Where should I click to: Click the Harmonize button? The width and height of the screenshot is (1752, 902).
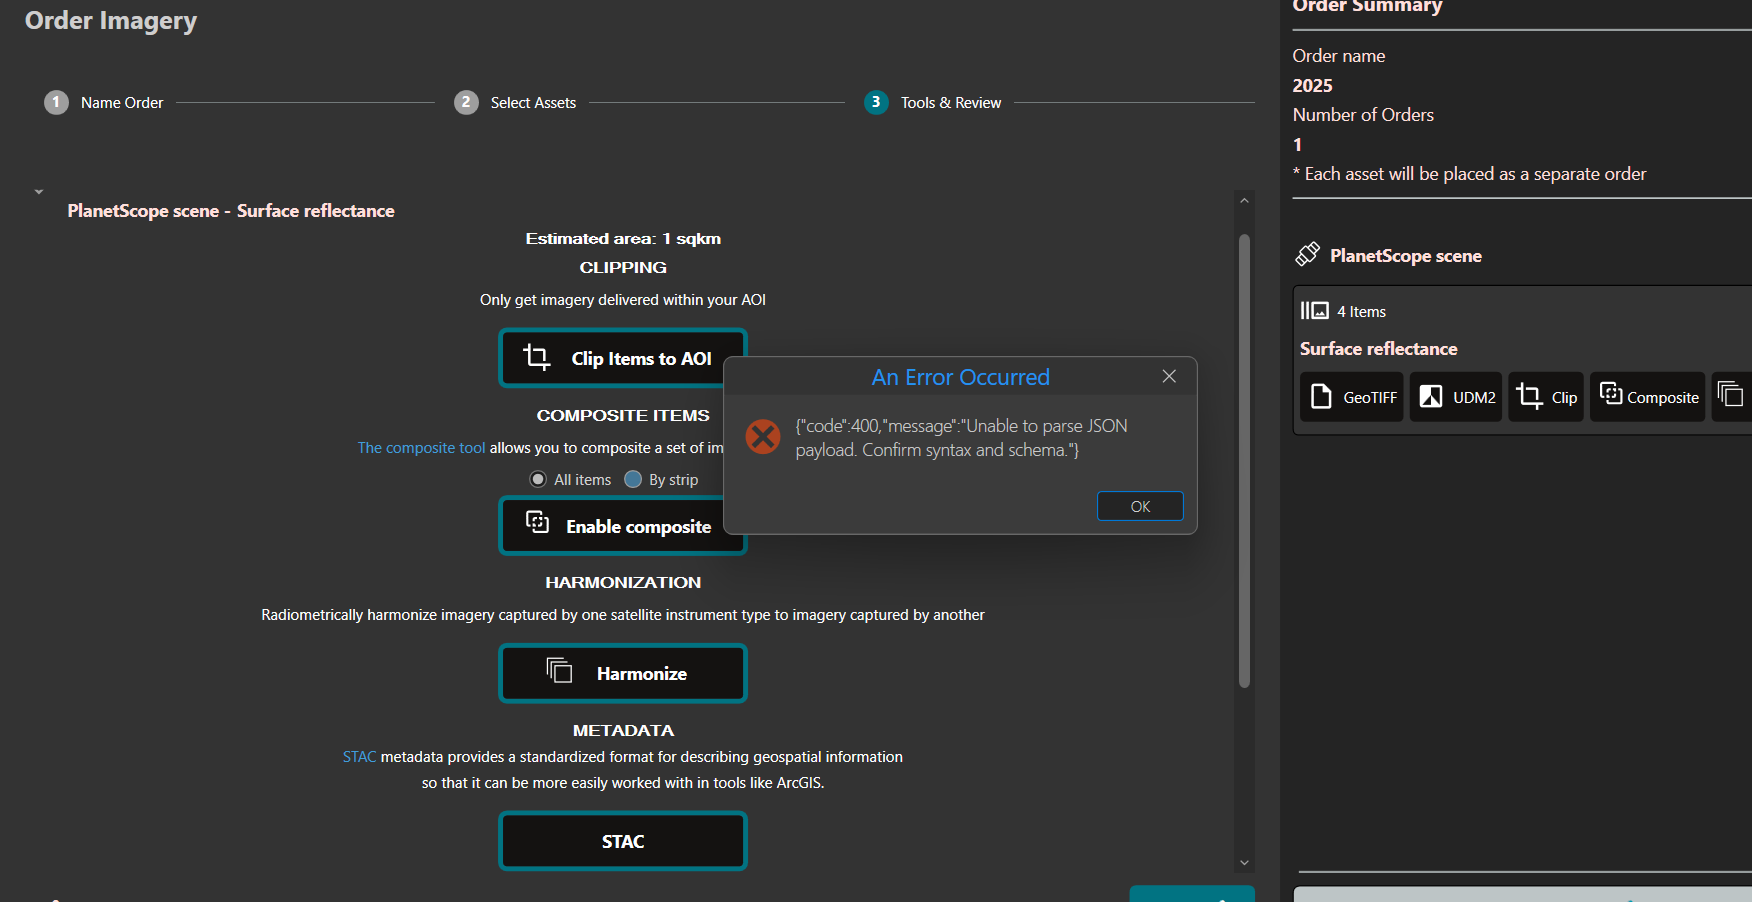(622, 673)
